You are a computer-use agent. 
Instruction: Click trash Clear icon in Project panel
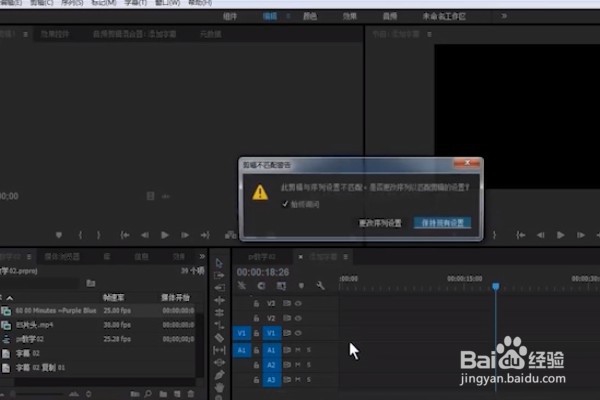click(191, 393)
